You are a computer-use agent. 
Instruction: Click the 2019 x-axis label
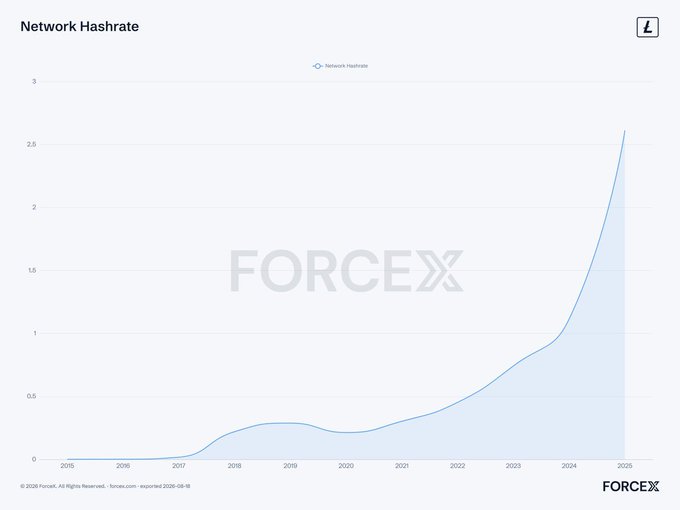291,466
